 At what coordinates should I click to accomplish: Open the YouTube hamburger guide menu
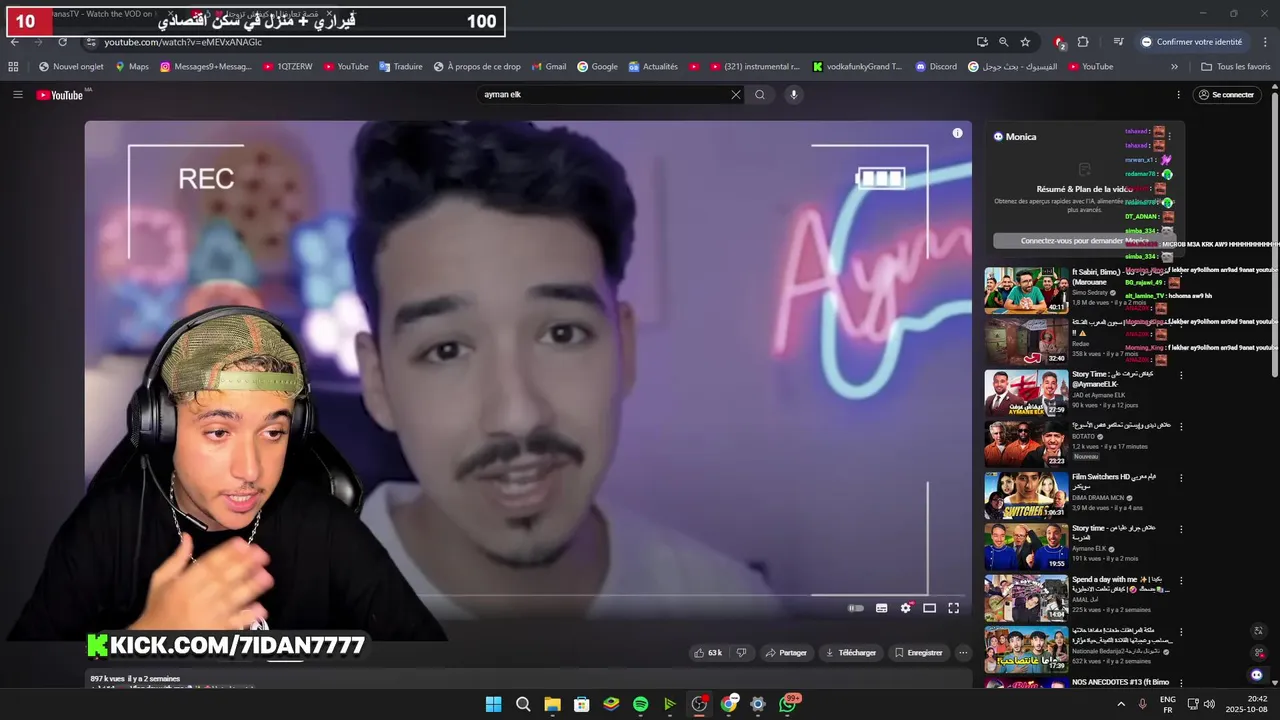pyautogui.click(x=17, y=94)
